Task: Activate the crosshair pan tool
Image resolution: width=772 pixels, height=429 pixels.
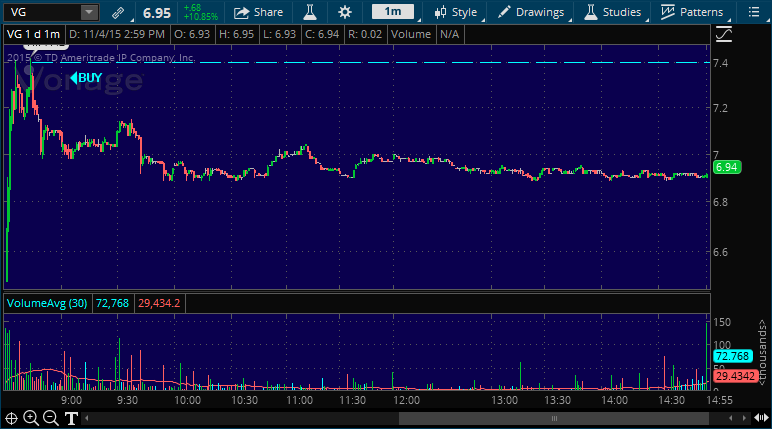Action: [11, 419]
